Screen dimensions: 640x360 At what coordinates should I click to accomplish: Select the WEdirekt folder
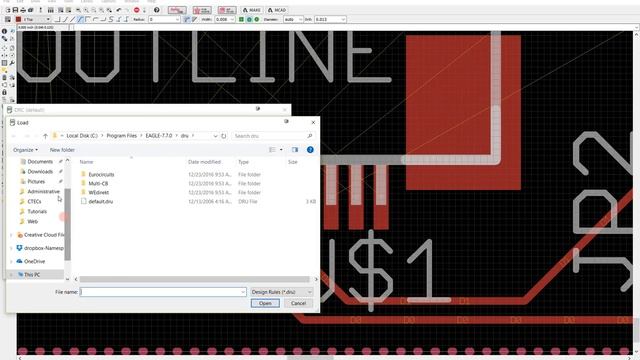(x=98, y=192)
